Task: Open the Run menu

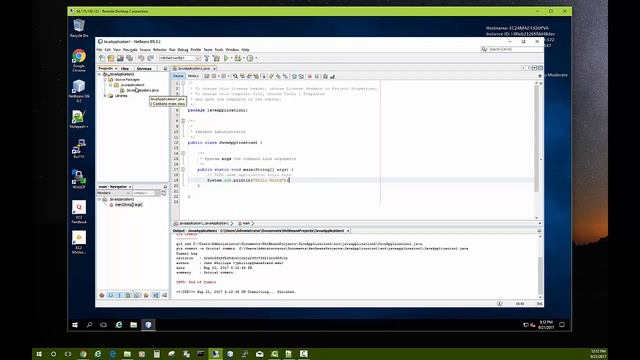Action: tap(172, 50)
